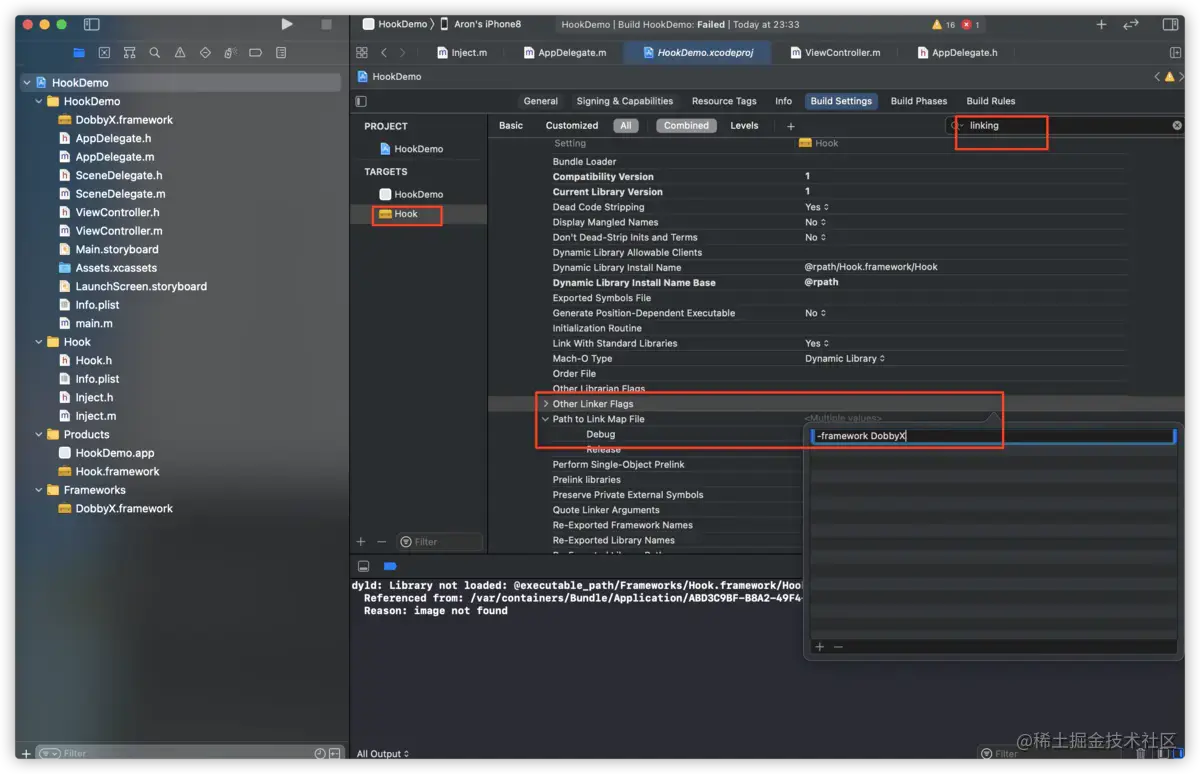This screenshot has width=1200, height=774.
Task: Collapse the Products group
Action: 39,434
